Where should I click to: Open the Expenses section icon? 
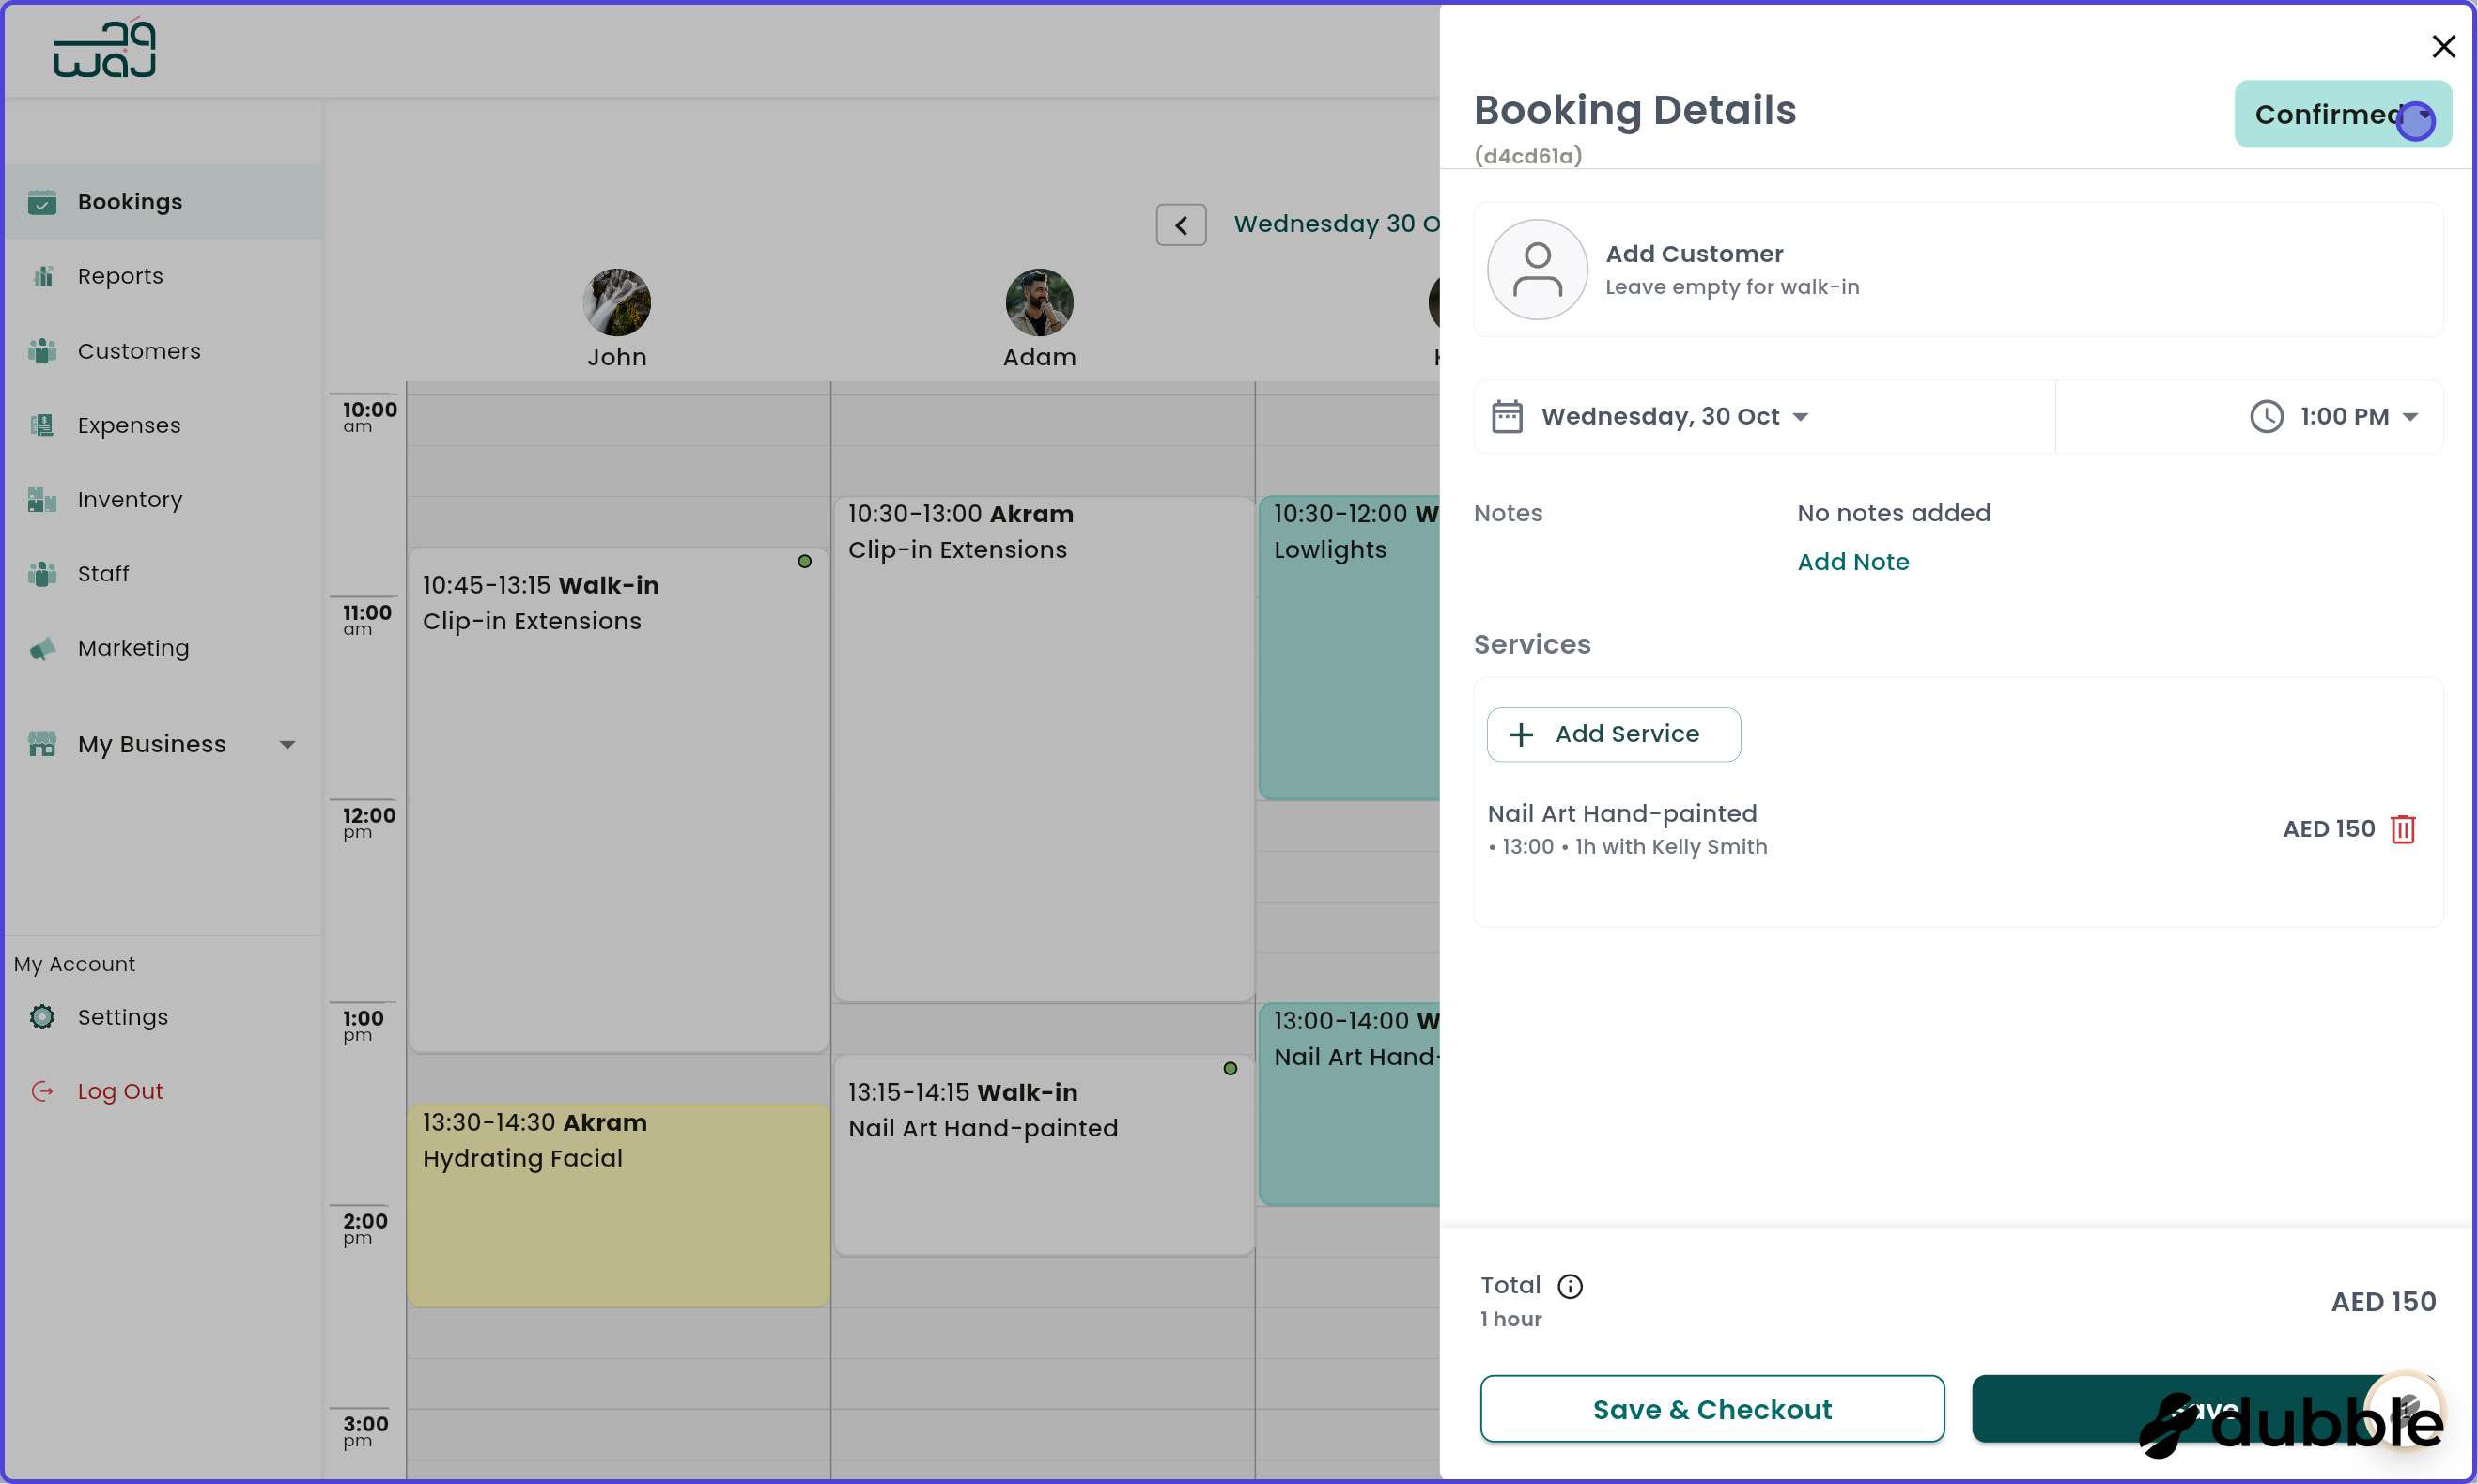(42, 425)
